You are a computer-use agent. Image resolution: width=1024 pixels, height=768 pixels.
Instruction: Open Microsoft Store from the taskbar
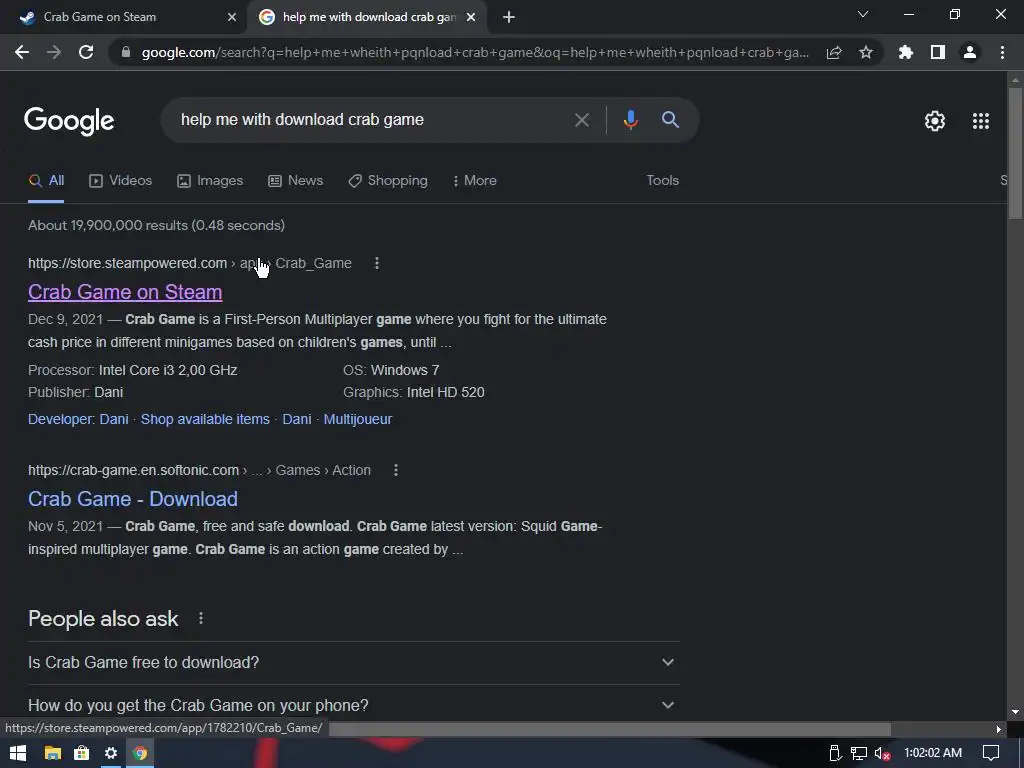(82, 753)
